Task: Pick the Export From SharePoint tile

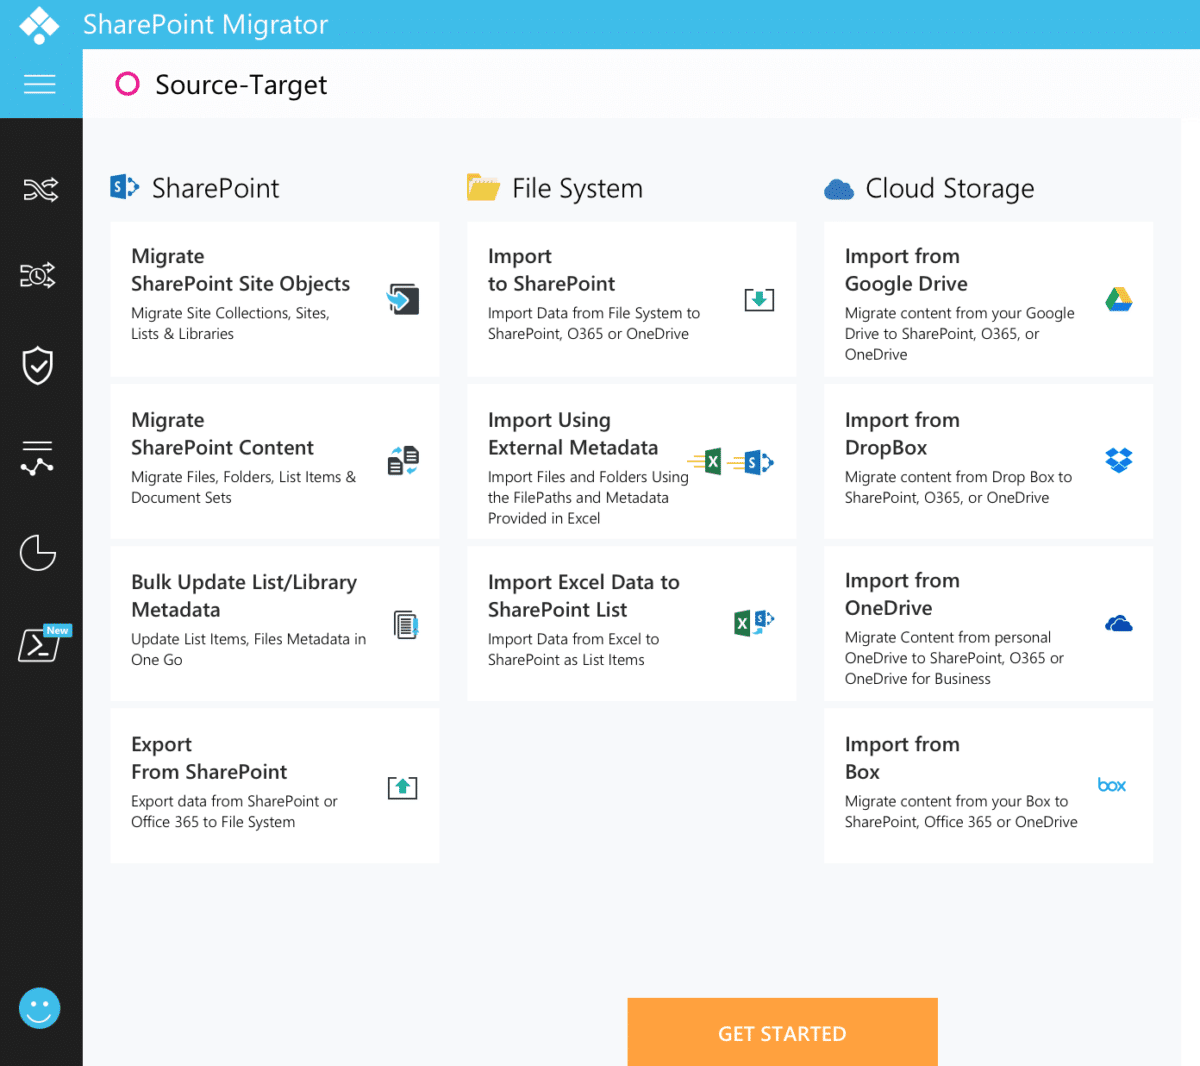Action: (274, 785)
